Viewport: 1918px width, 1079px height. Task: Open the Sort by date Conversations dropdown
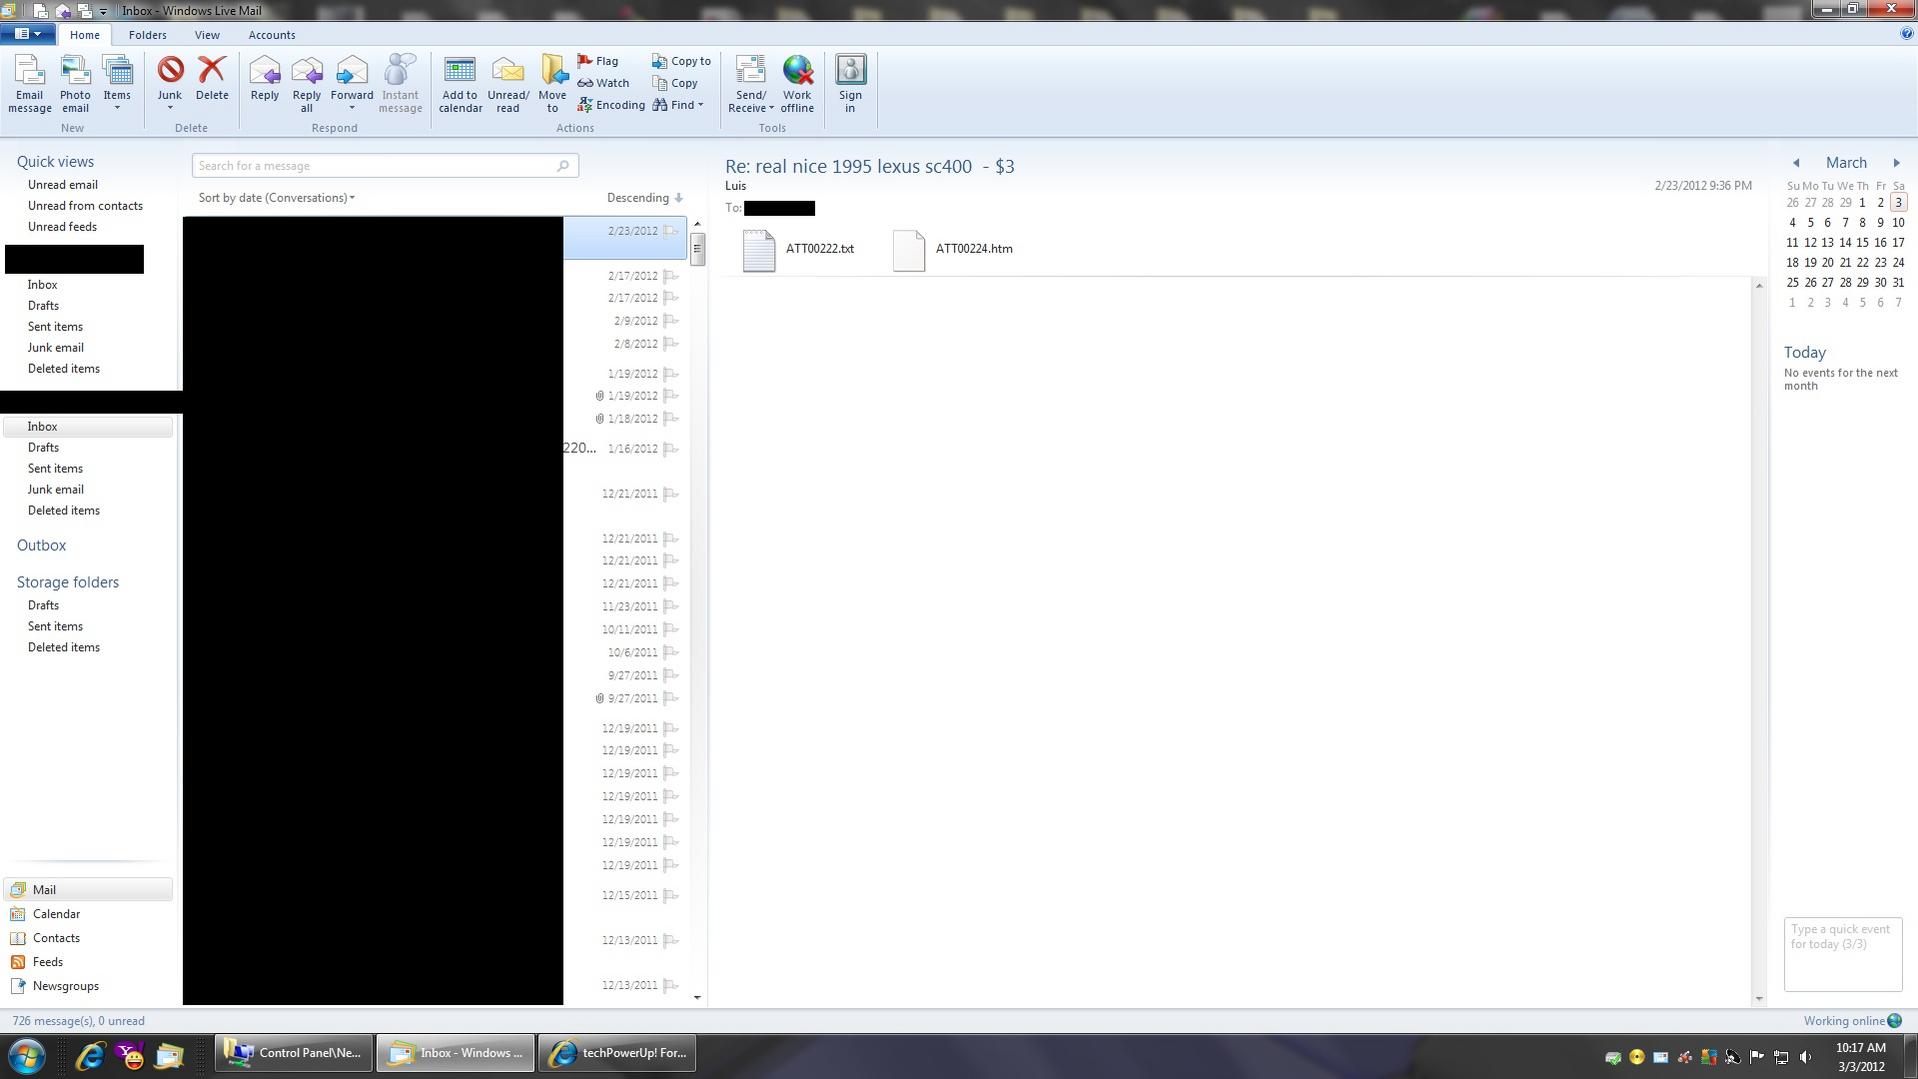(276, 197)
